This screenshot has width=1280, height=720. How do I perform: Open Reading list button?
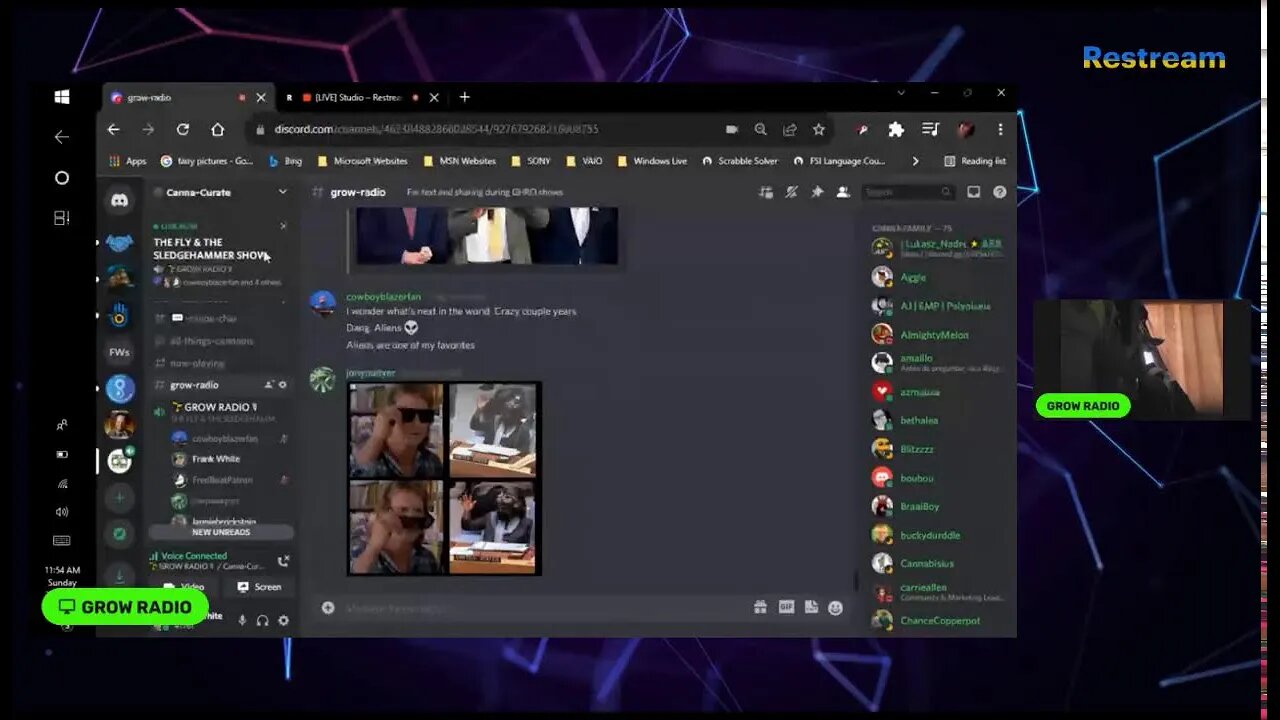pyautogui.click(x=975, y=161)
